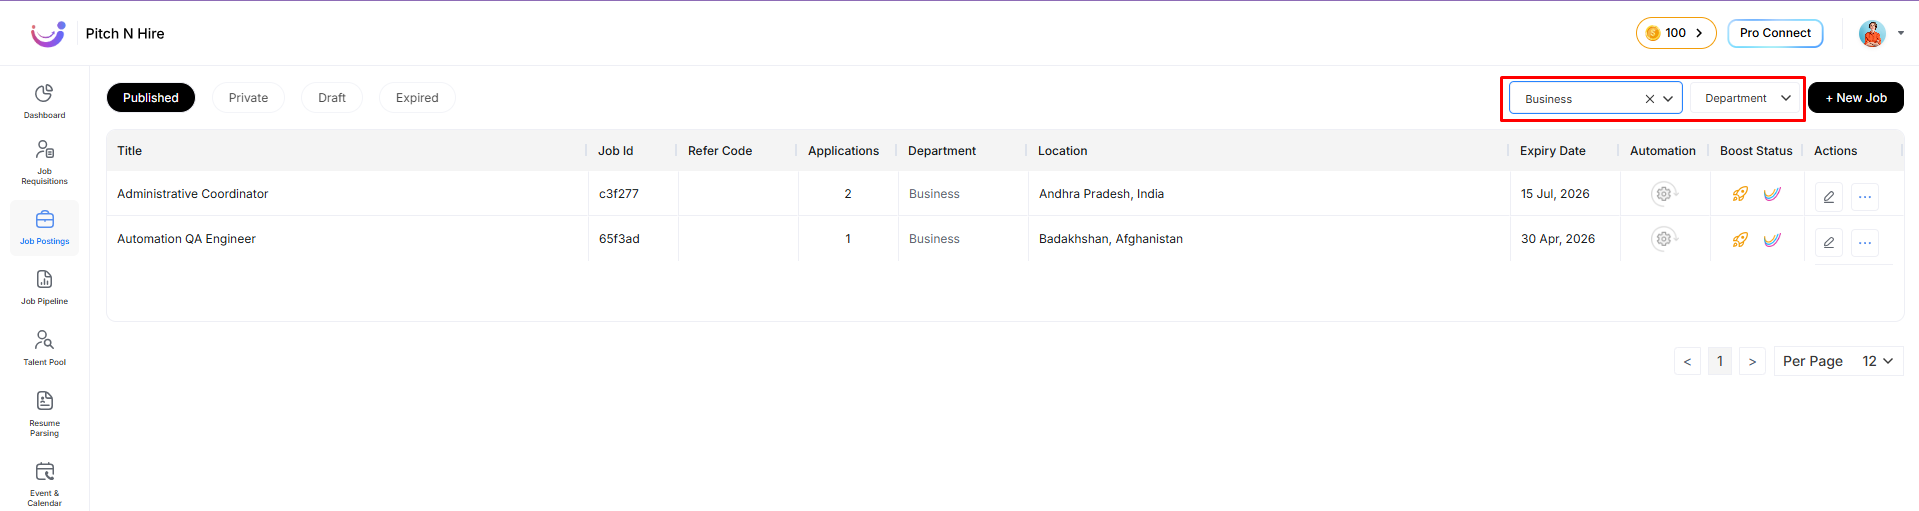The height and width of the screenshot is (511, 1919).
Task: Click the automation gear for Automation QA Engineer
Action: click(1664, 239)
